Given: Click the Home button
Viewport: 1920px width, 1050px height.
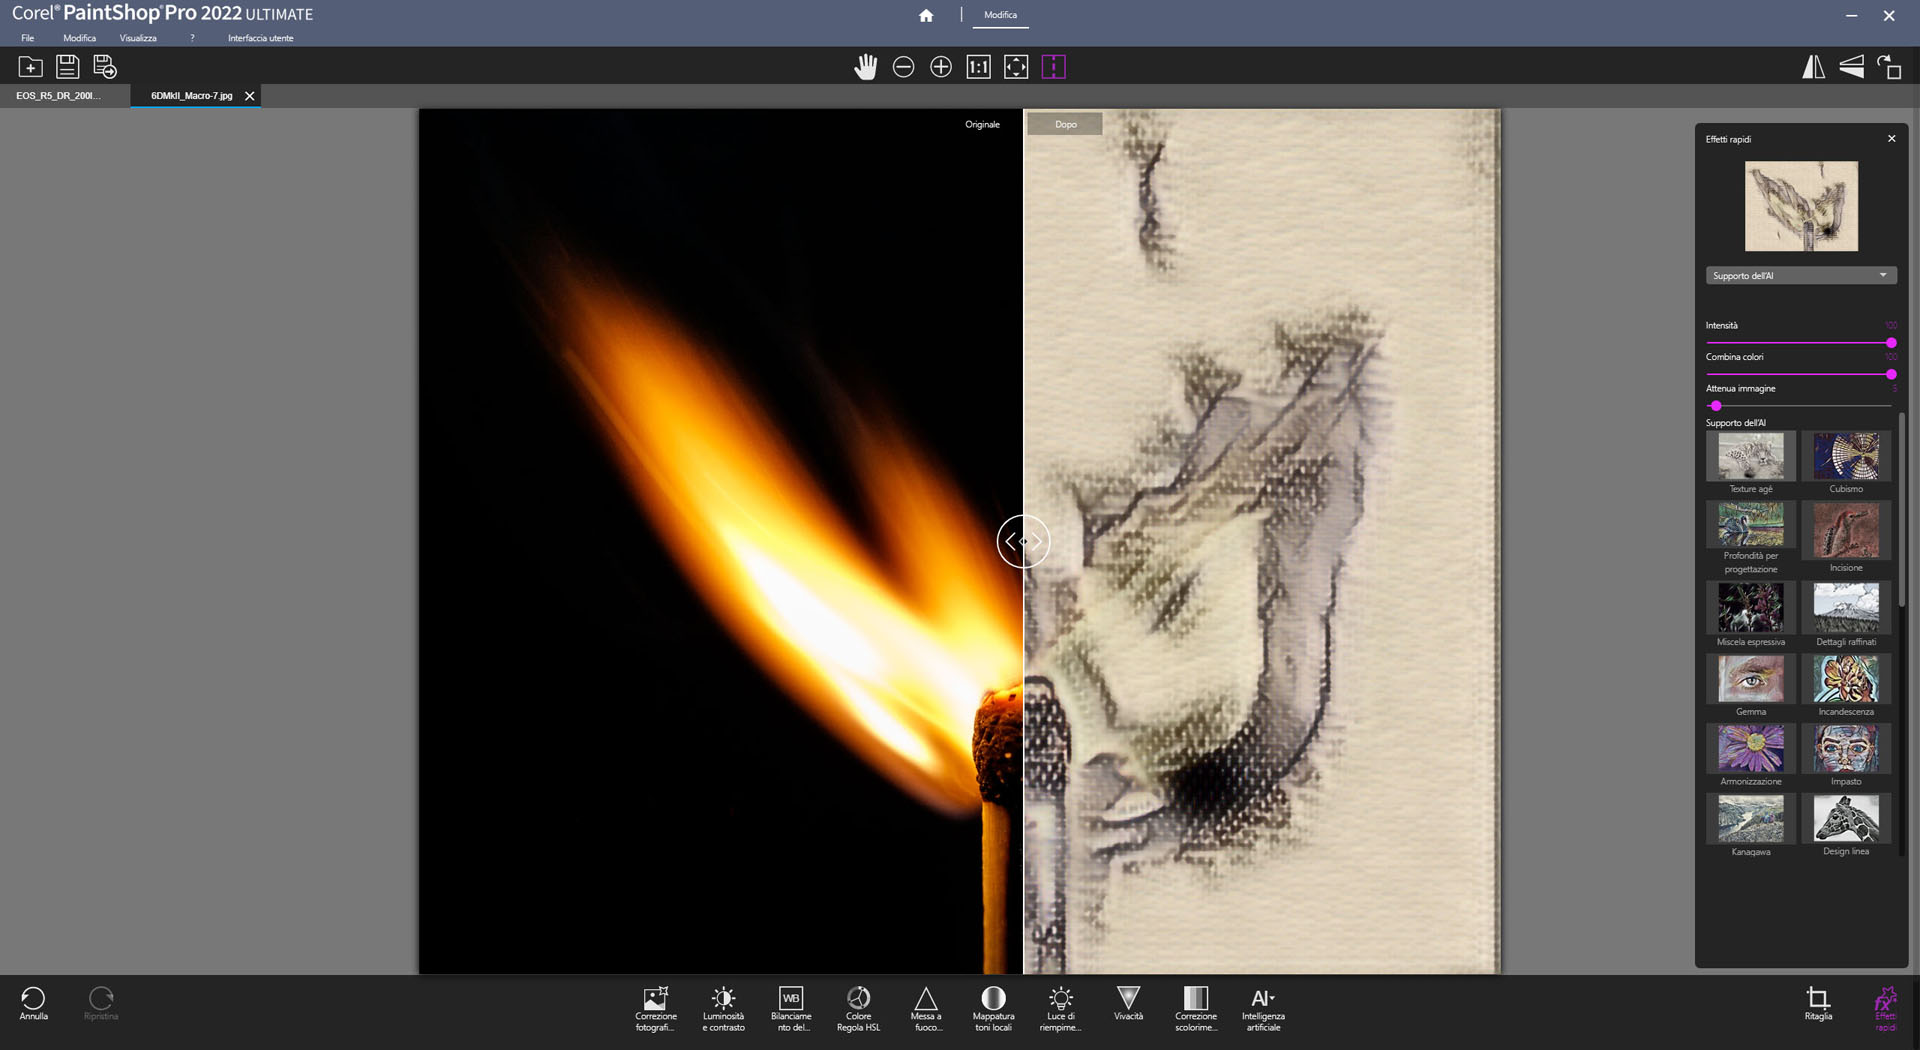Looking at the screenshot, I should (926, 15).
